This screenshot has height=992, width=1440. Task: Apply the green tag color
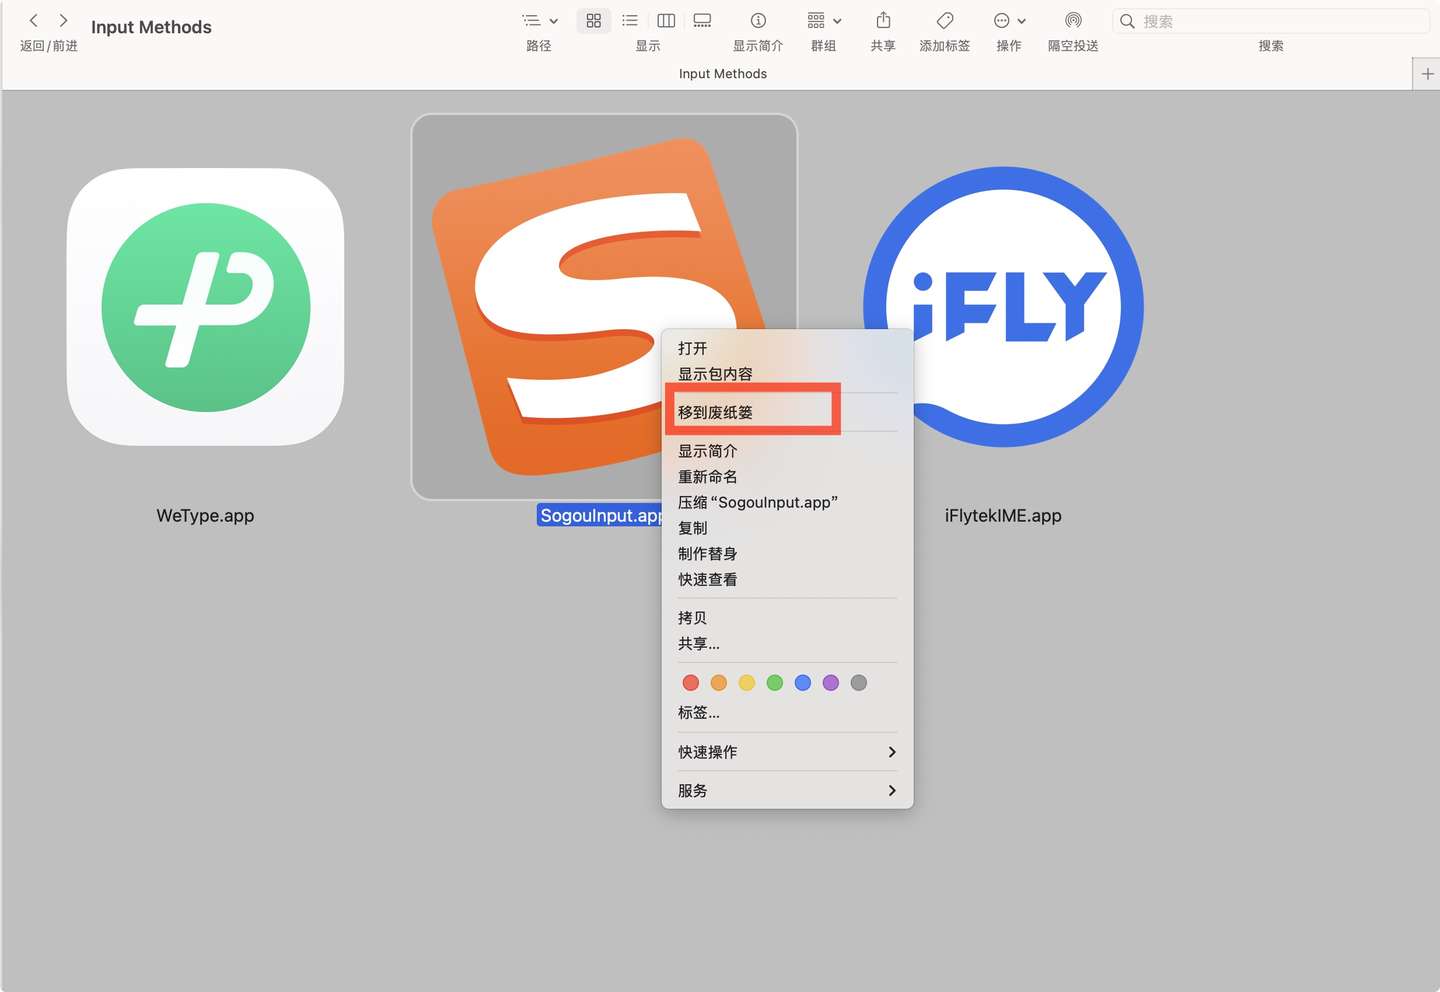pos(775,683)
